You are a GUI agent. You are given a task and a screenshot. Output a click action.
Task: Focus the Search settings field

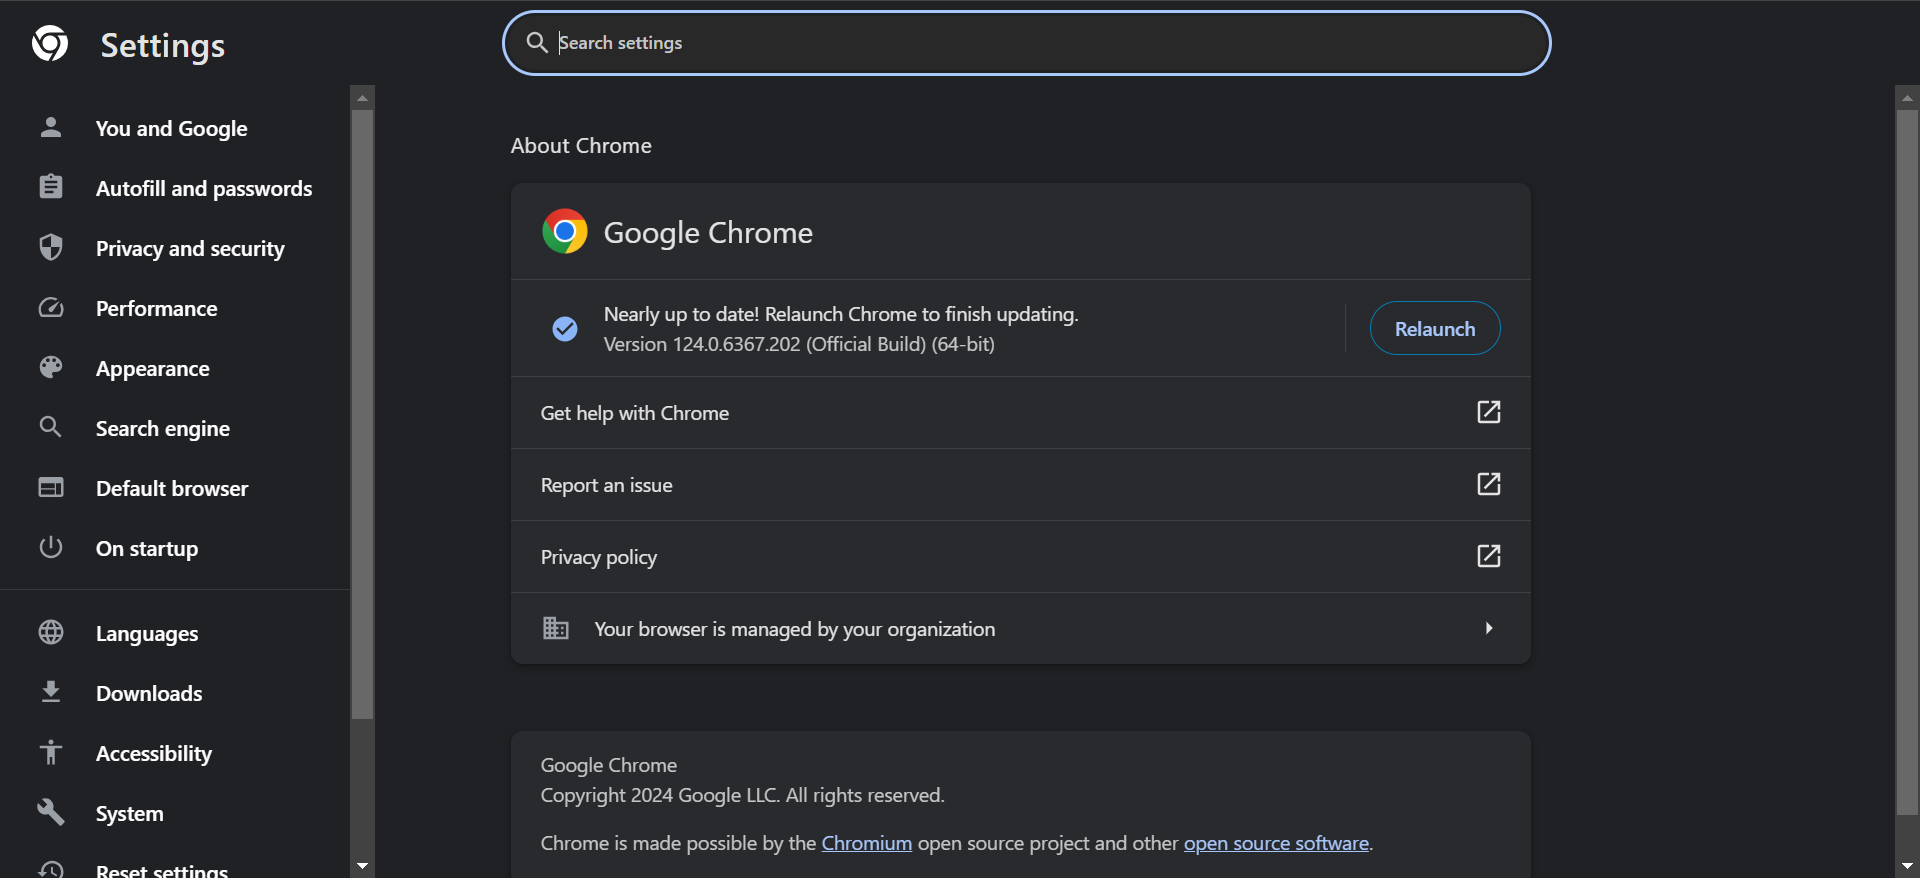1027,43
